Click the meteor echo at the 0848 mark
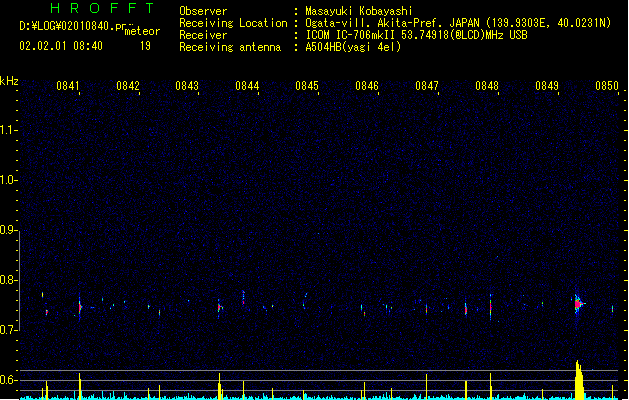 (x=491, y=307)
